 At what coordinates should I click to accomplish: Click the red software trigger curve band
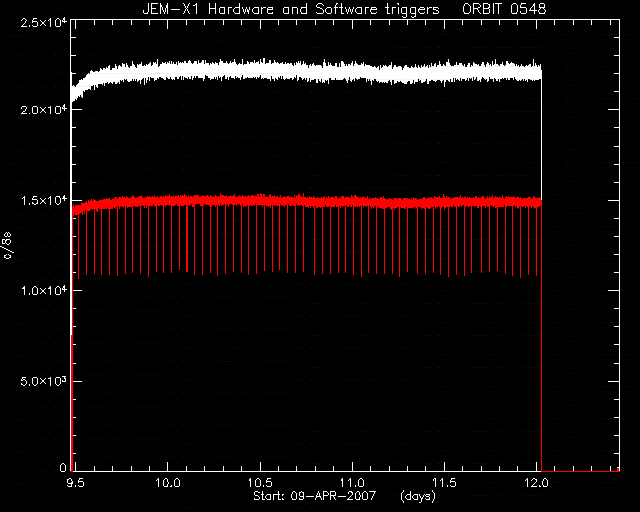(x=306, y=201)
